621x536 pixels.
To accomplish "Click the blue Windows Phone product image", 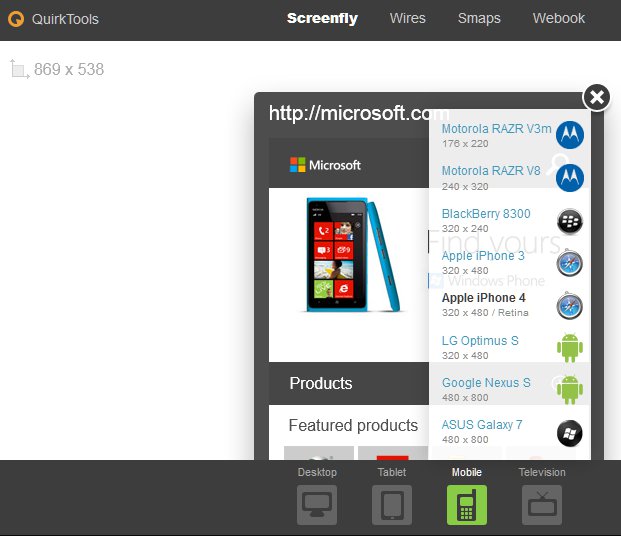I will (x=352, y=255).
